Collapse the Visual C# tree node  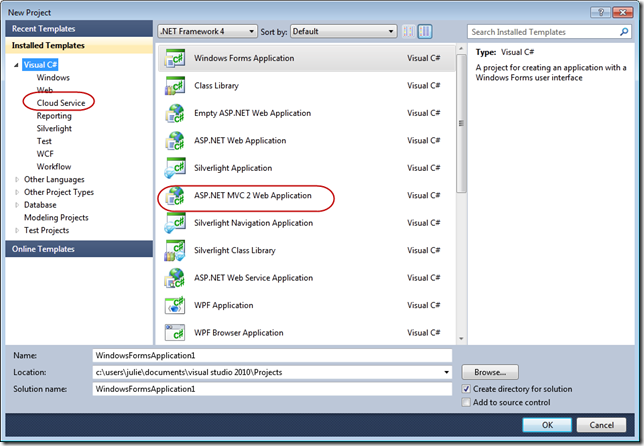[x=16, y=65]
